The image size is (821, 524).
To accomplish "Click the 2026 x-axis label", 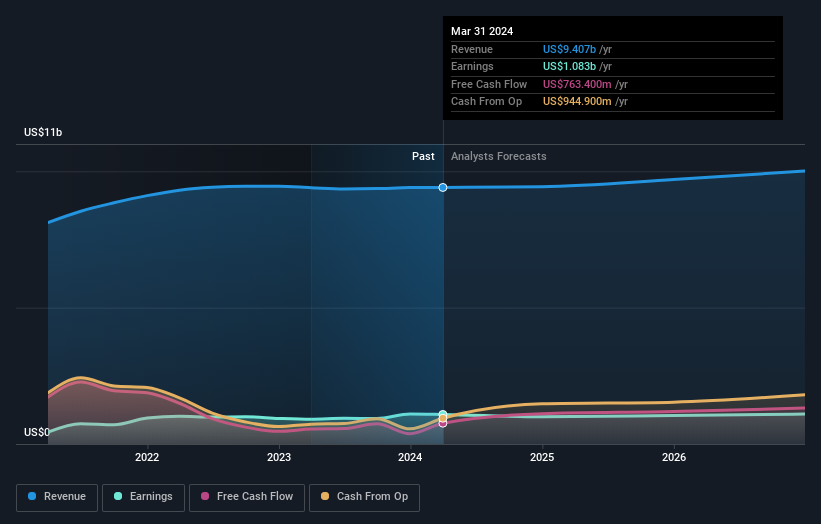I will 674,457.
